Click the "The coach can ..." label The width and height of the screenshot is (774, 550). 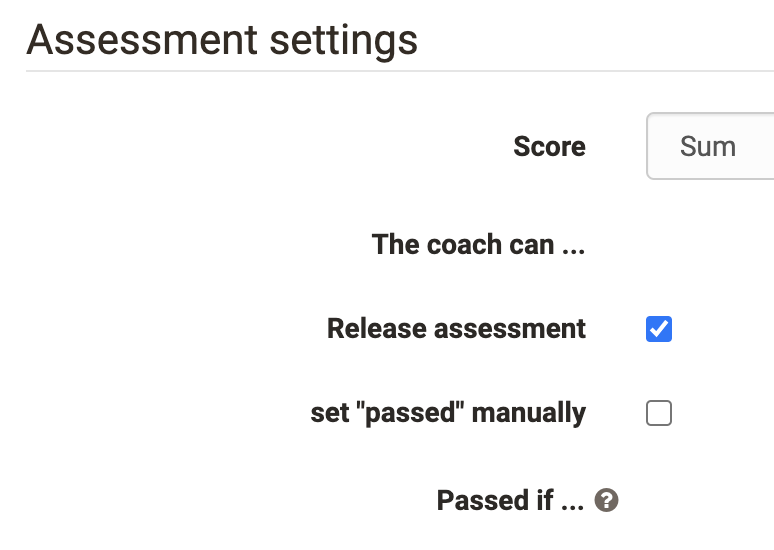(478, 245)
